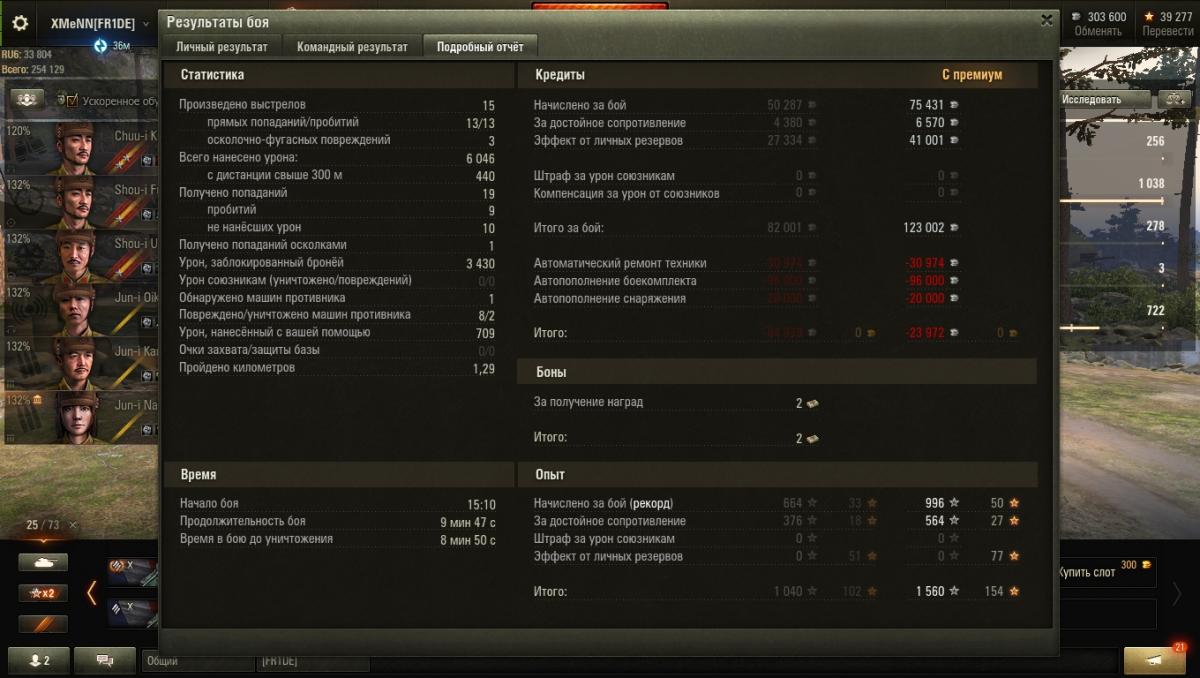Screen dimensions: 1200x678
Task: Click the Обменять credits link
Action: 1098,31
